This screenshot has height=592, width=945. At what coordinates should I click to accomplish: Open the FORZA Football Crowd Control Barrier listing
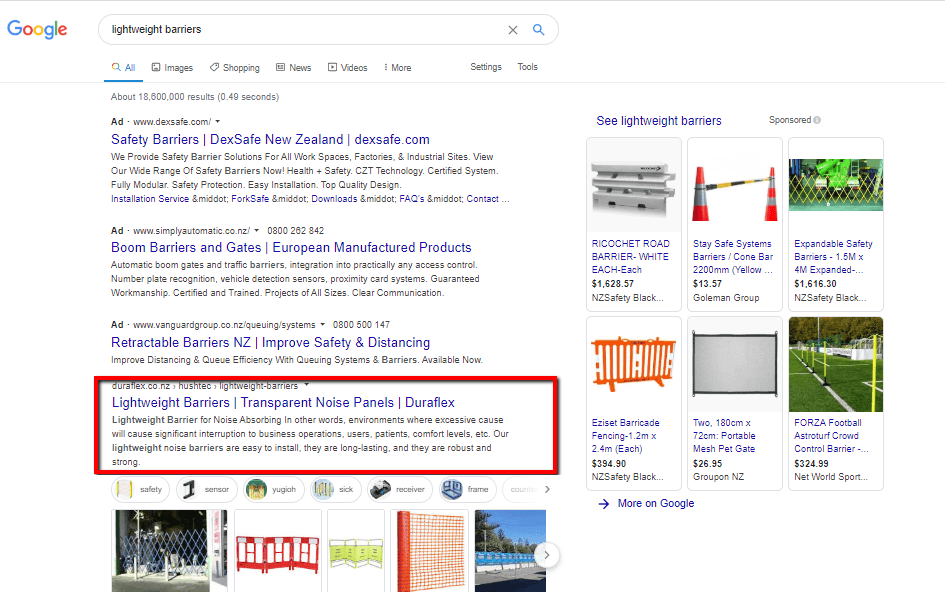point(832,436)
